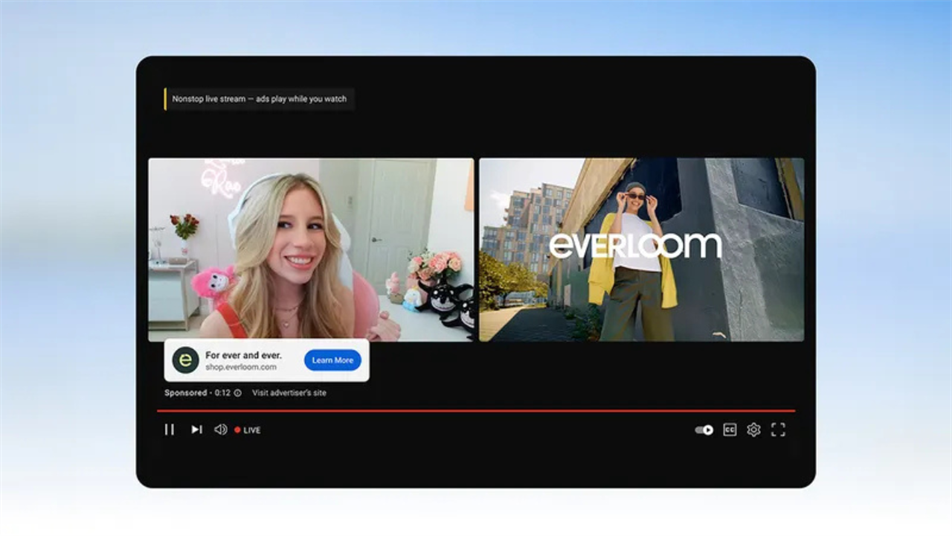Open Visit advertiser's site link
Screen dimensions: 952x536
(x=289, y=393)
